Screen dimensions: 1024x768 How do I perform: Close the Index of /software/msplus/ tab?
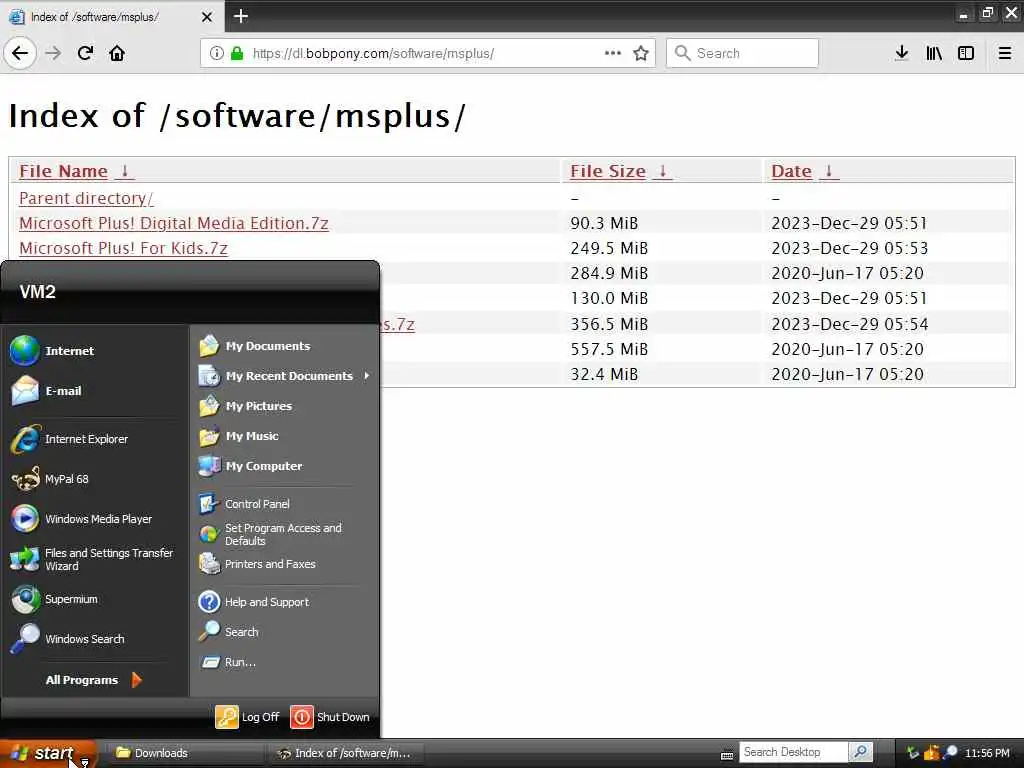point(207,16)
